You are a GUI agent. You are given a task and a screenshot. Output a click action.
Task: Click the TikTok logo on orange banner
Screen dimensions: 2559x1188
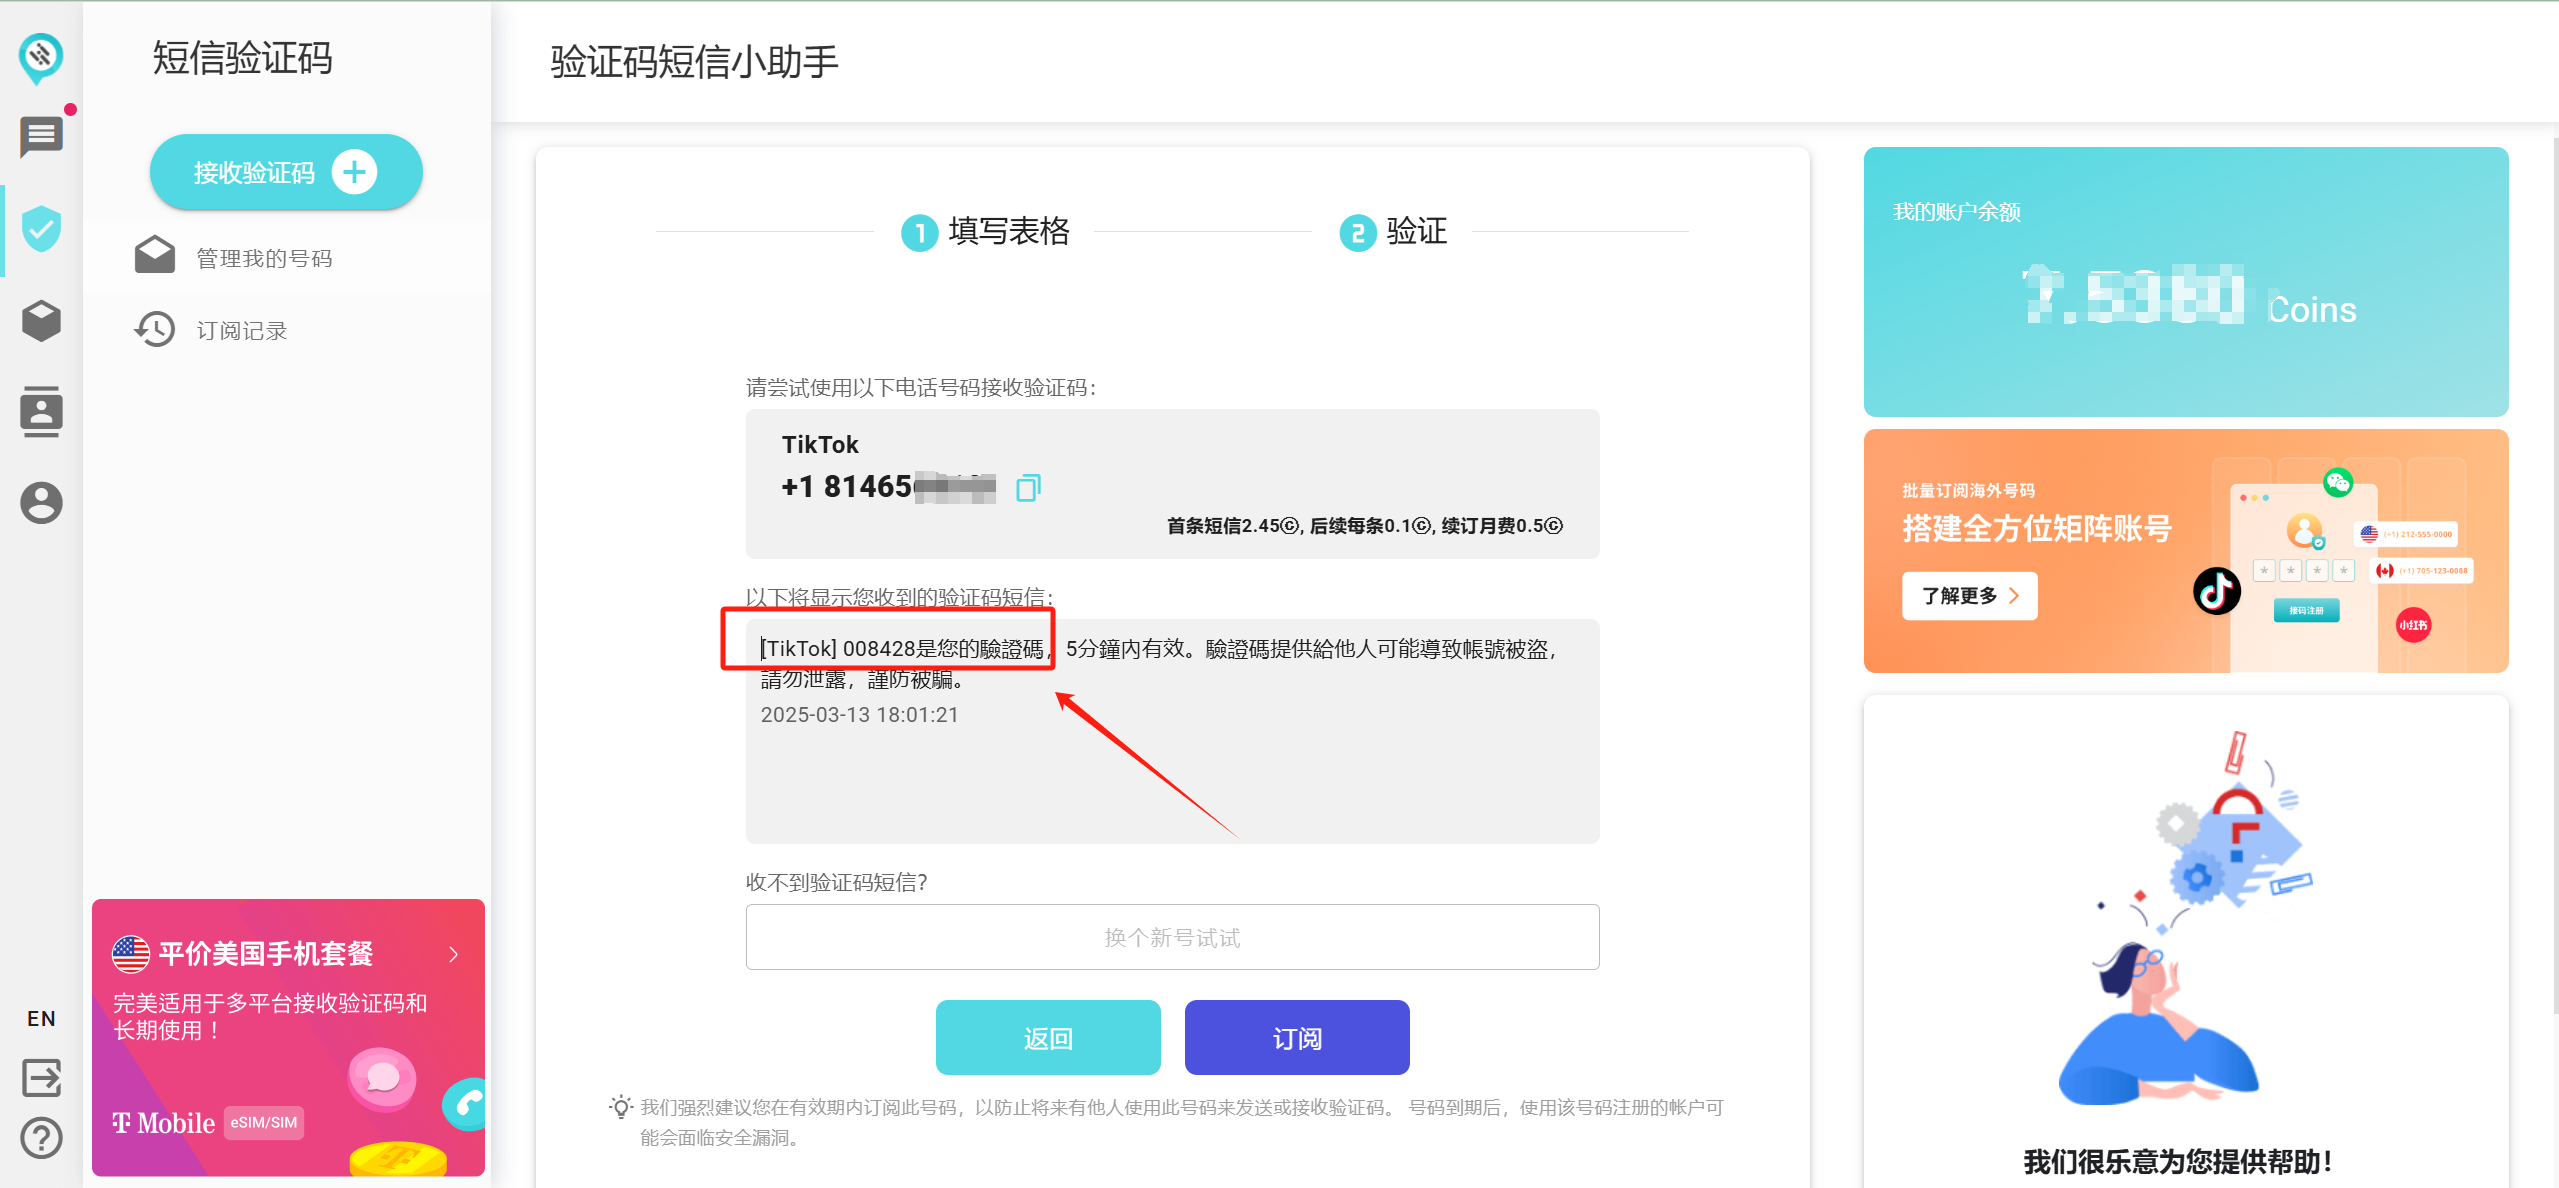pos(2216,590)
